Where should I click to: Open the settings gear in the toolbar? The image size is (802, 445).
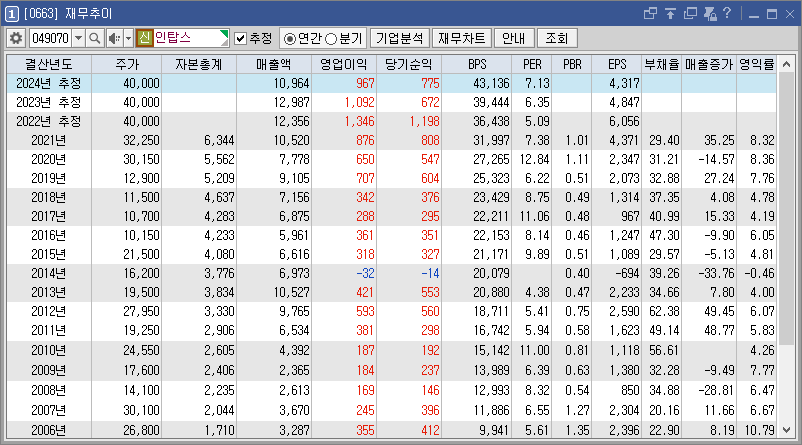[16, 38]
